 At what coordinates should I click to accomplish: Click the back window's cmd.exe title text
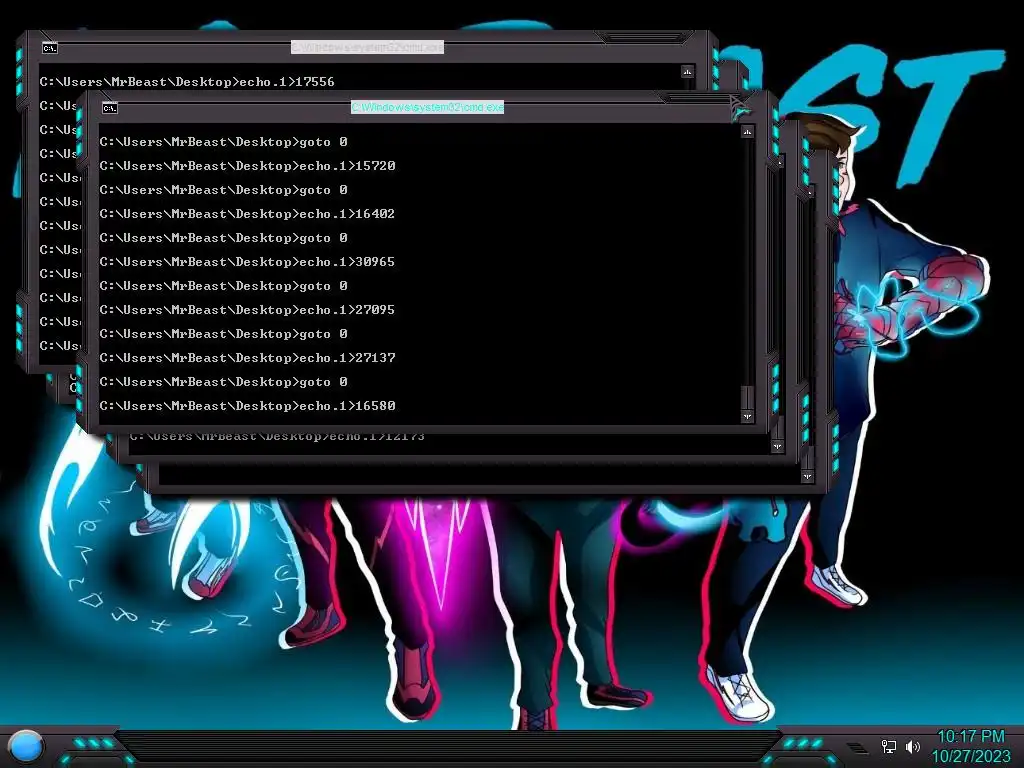click(368, 47)
